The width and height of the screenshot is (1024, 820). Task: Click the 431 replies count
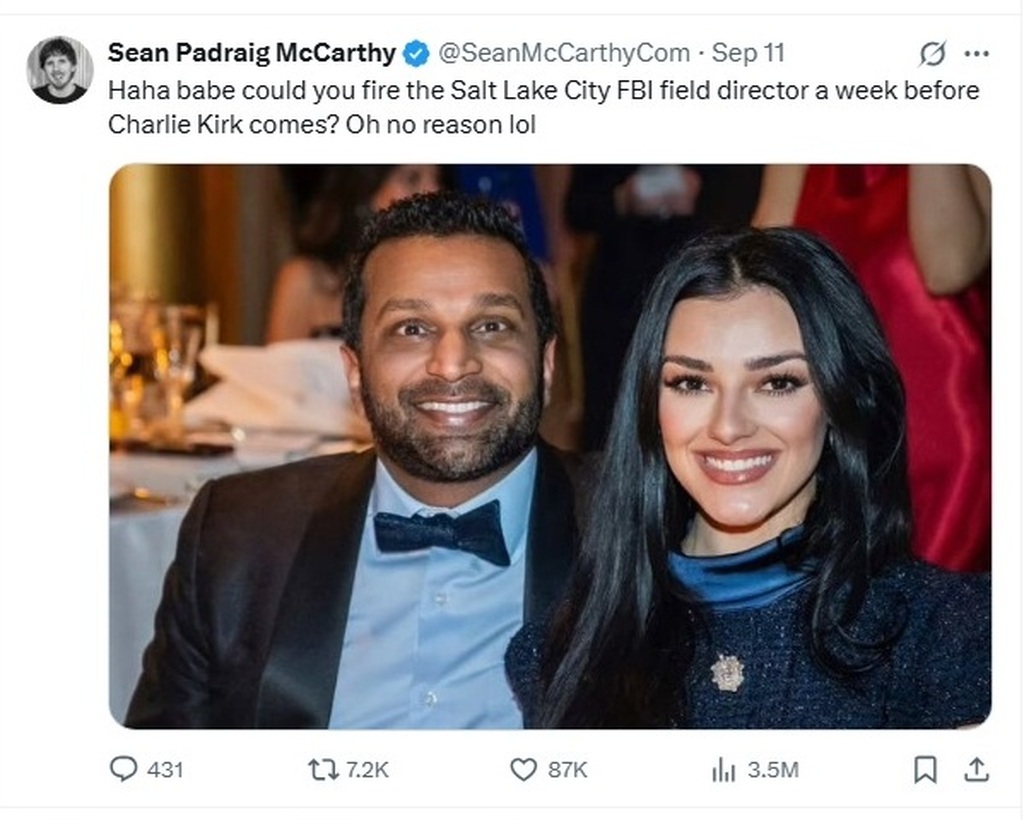tap(165, 769)
